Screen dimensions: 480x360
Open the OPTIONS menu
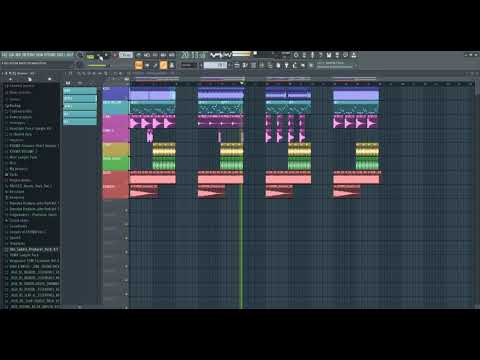click(50, 55)
